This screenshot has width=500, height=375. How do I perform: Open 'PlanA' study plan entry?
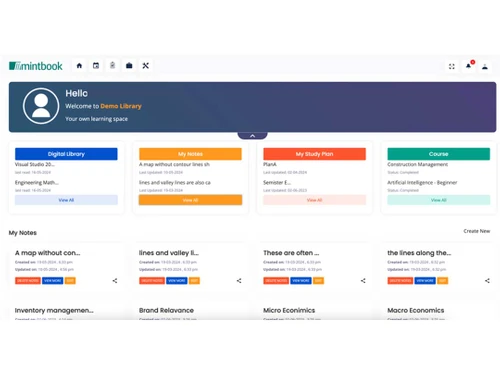(x=270, y=164)
